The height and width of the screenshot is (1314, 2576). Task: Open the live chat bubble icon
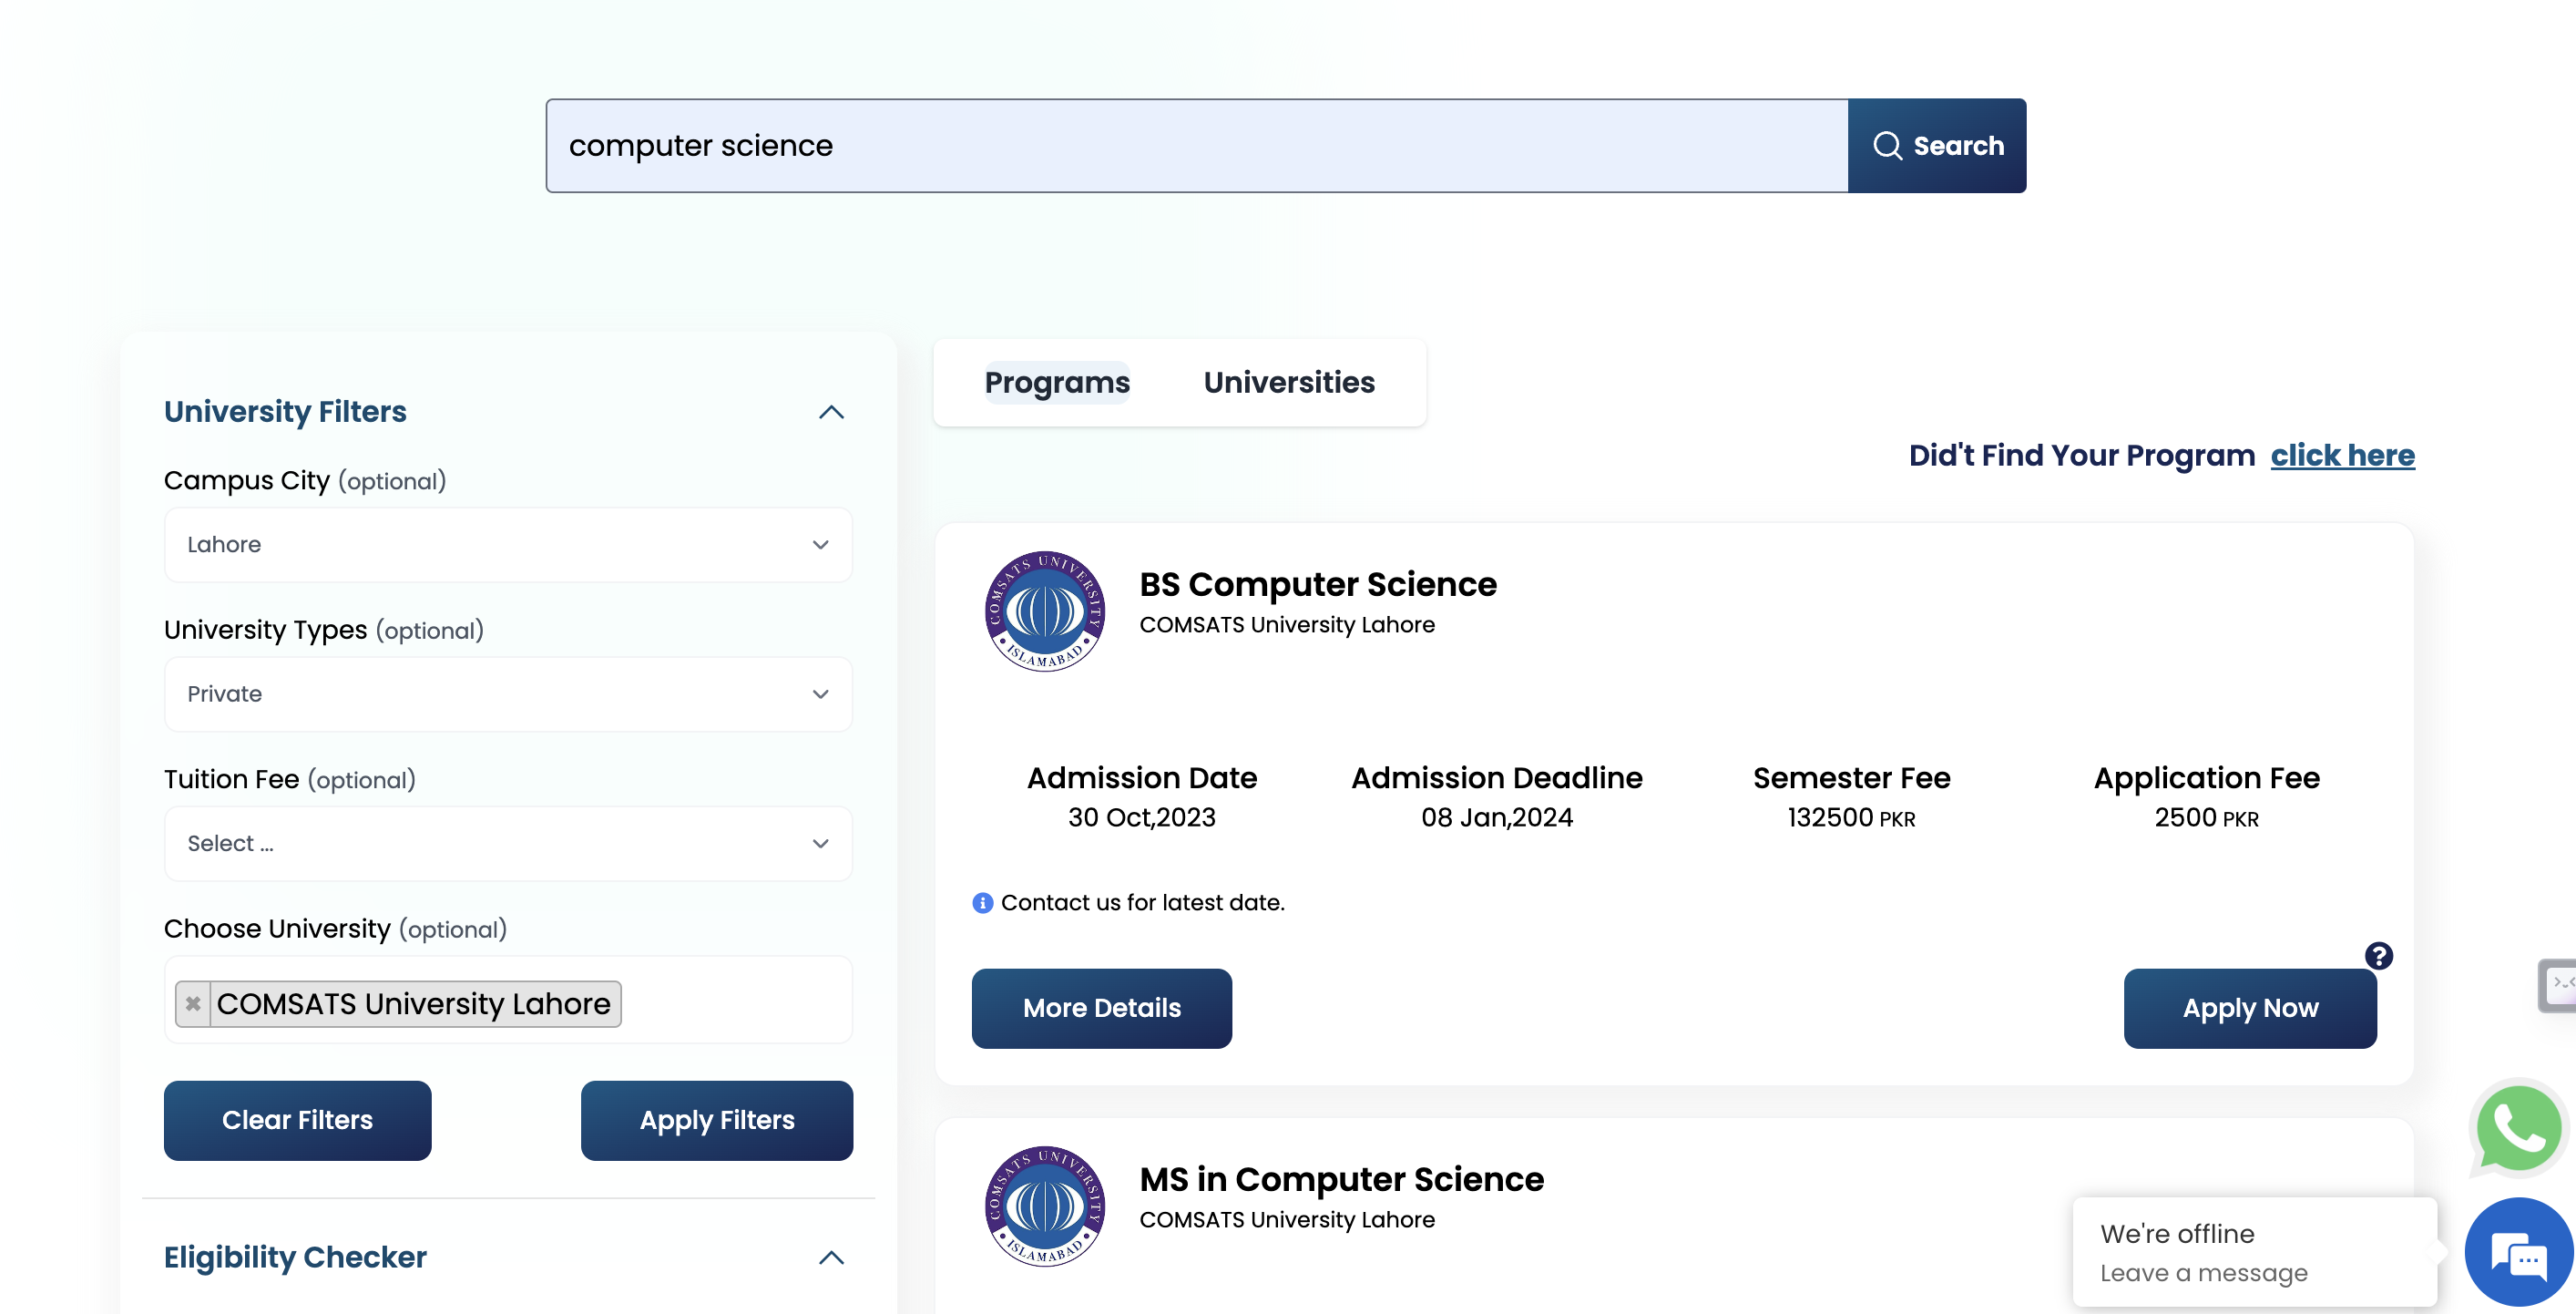click(2518, 1252)
